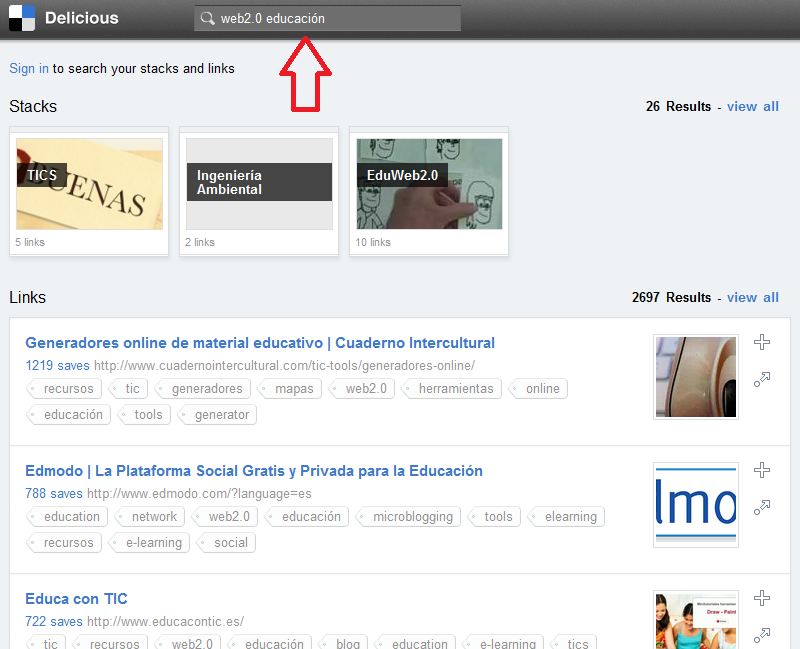Image resolution: width=800 pixels, height=649 pixels.
Task: Open Generadores online de material educativo title
Action: [260, 343]
